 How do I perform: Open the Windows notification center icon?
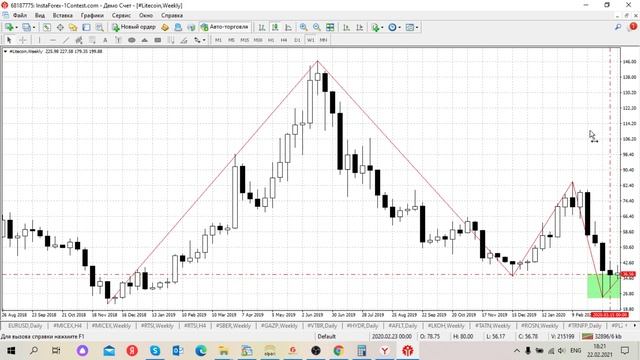coord(624,351)
